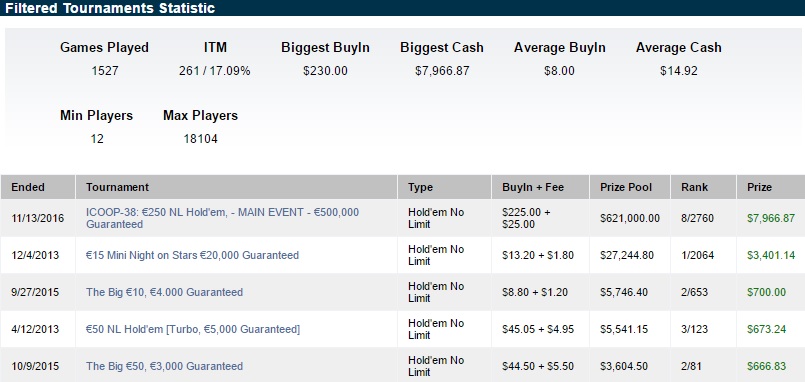Select date 11/13/2016 in Ended column
The width and height of the screenshot is (805, 382).
coord(38,218)
